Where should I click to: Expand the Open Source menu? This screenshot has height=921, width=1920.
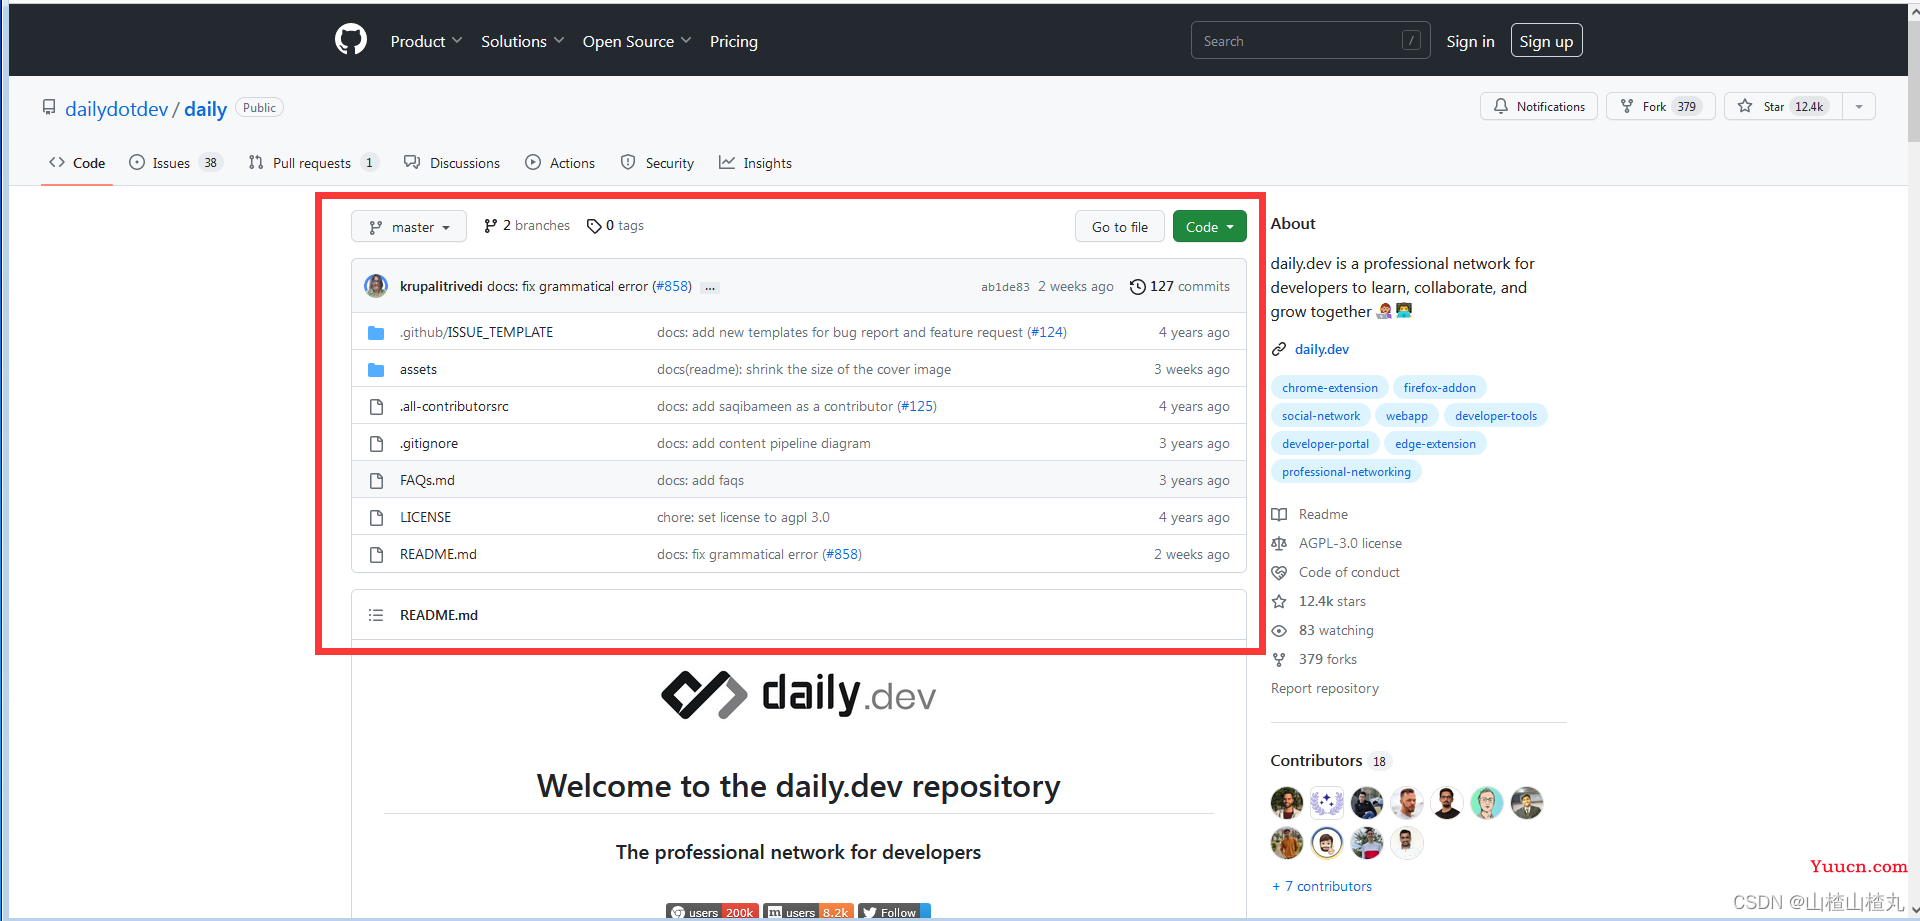[x=636, y=41]
